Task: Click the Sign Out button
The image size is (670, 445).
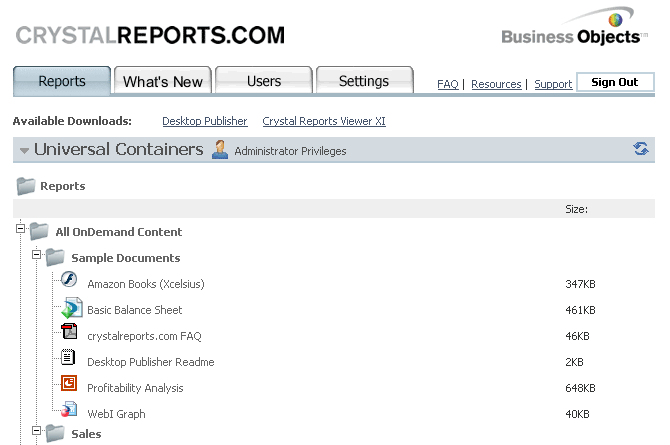Action: point(615,82)
